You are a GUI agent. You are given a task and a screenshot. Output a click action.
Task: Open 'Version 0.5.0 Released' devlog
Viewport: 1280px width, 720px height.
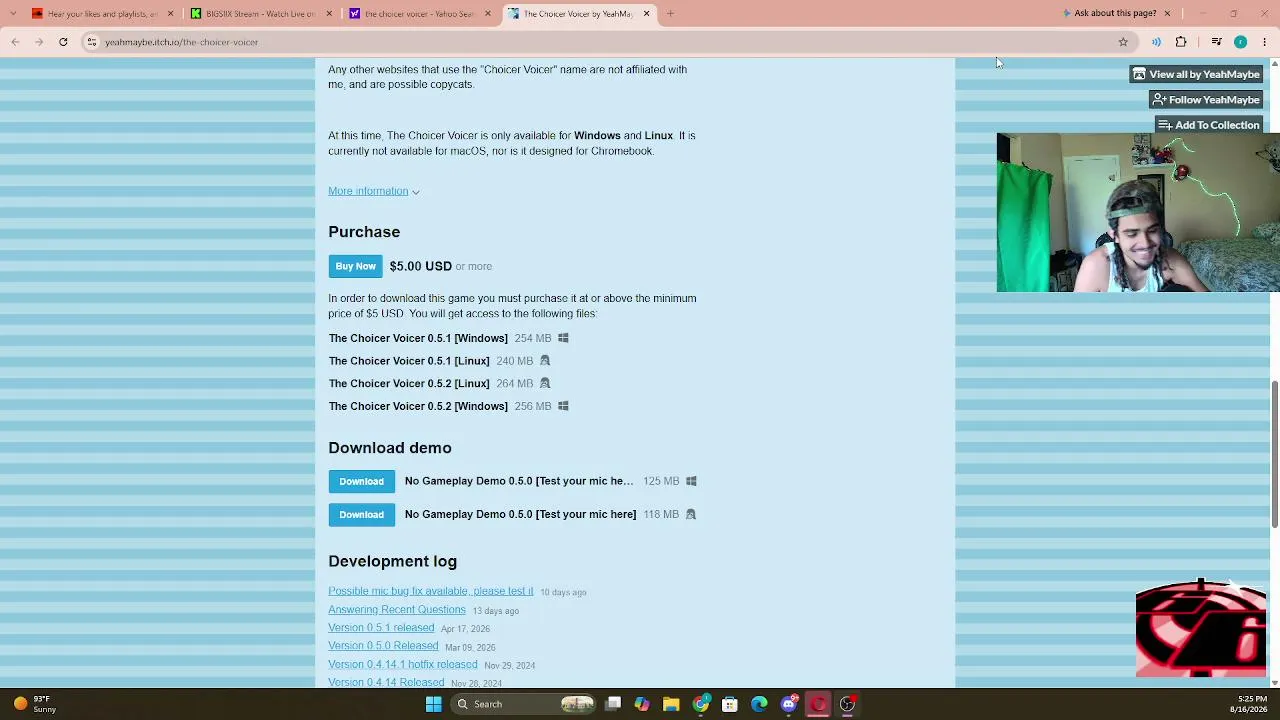383,646
